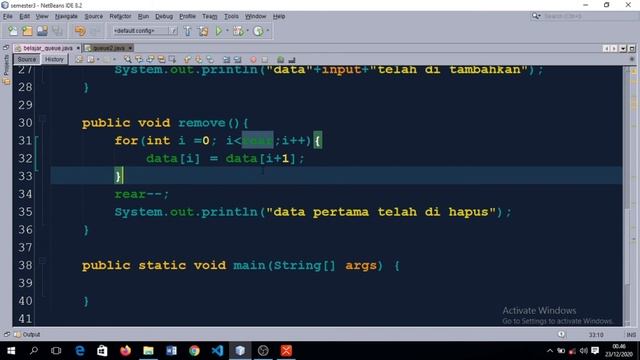Expand Profile Project dropdown arrow

[268, 31]
